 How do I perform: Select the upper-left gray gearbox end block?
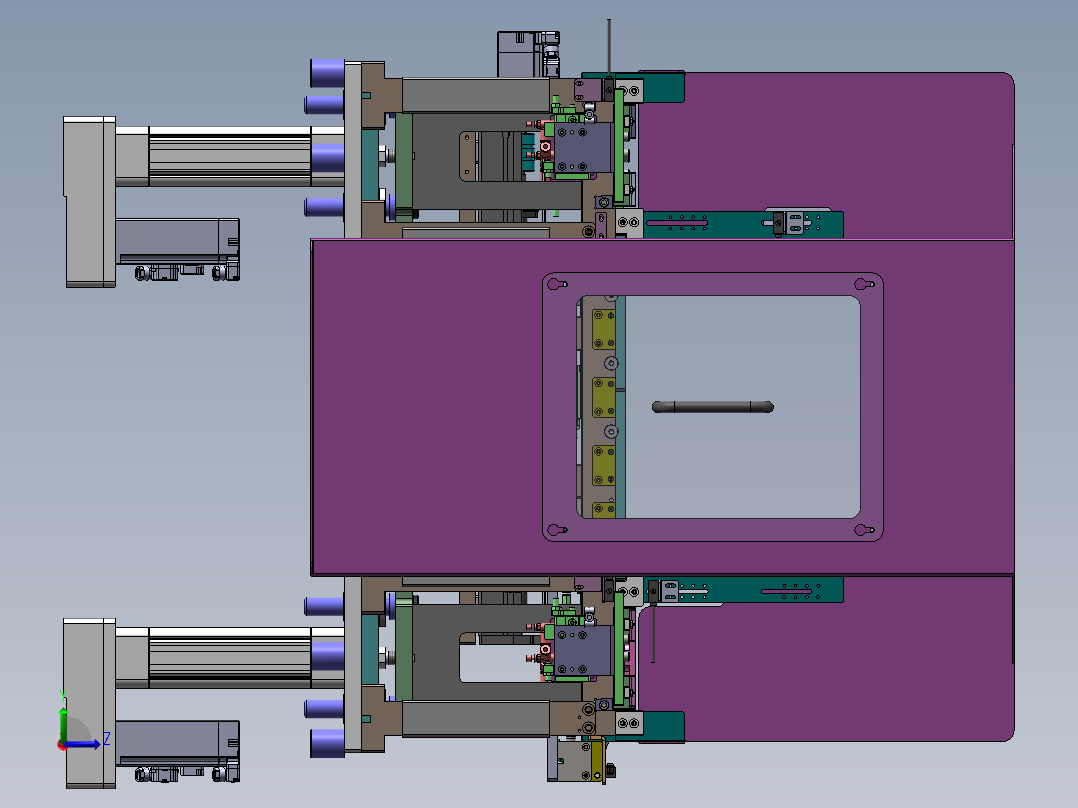pos(89,201)
